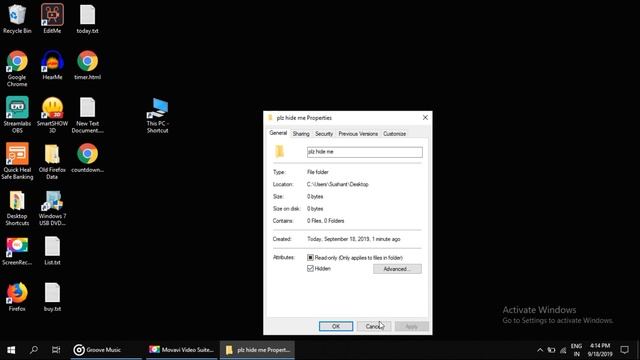640x360 pixels.
Task: Switch to the Customize tab
Action: (394, 133)
